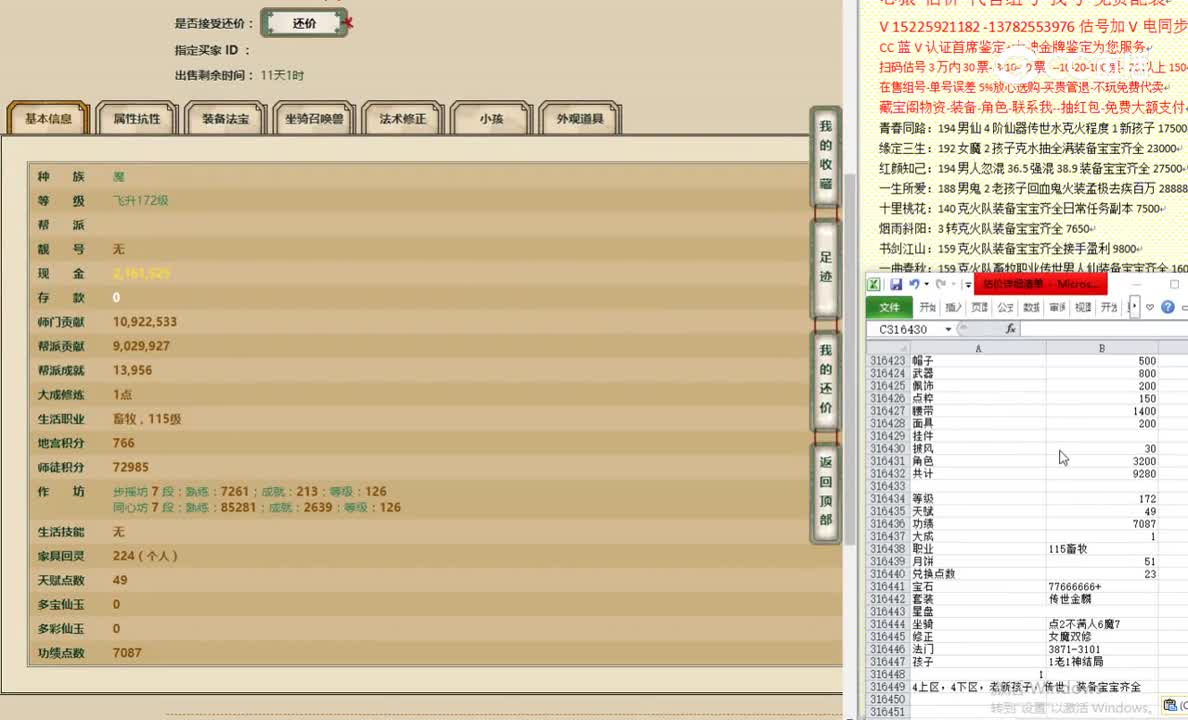
Task: Click the level text 飞升172级
Action: pyautogui.click(x=140, y=201)
